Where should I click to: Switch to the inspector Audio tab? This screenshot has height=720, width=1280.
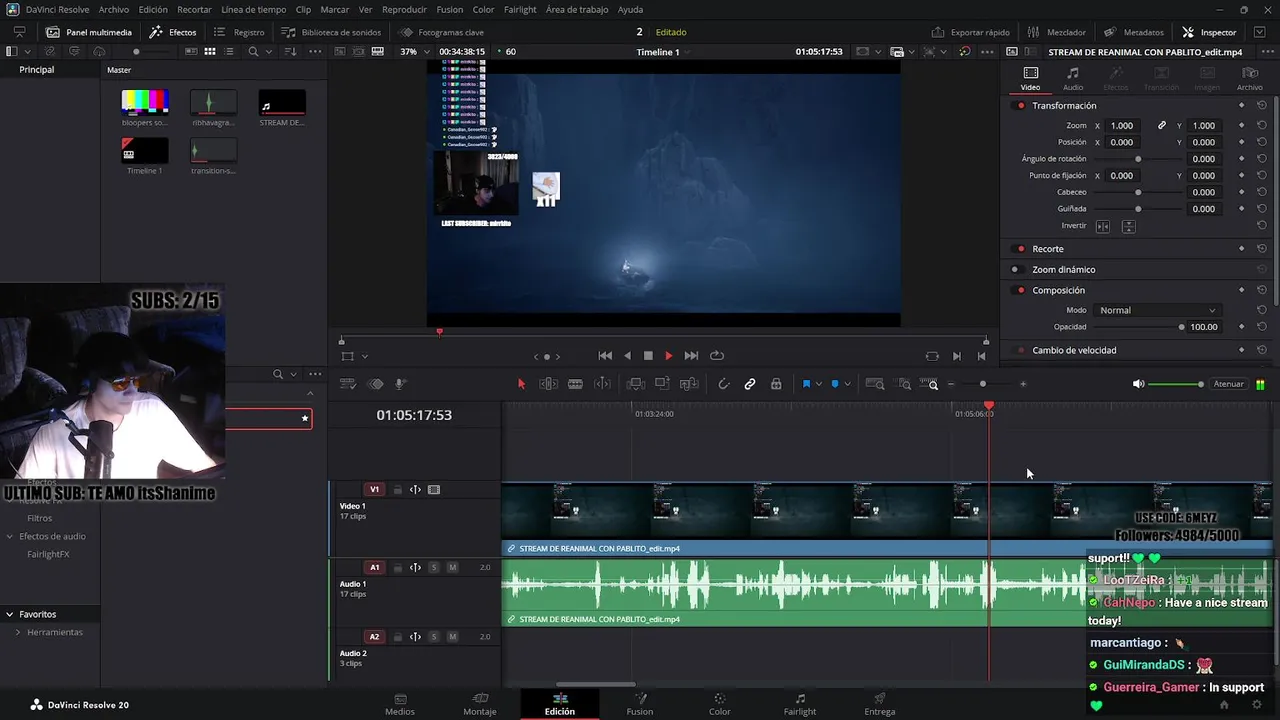(1073, 78)
